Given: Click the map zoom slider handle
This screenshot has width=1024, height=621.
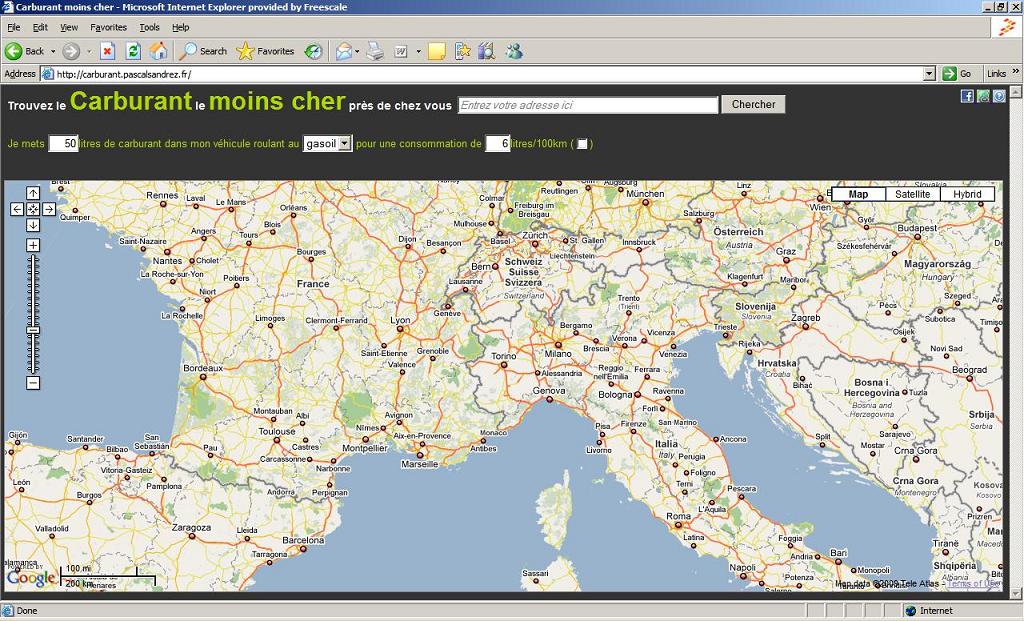Looking at the screenshot, I should tap(33, 330).
